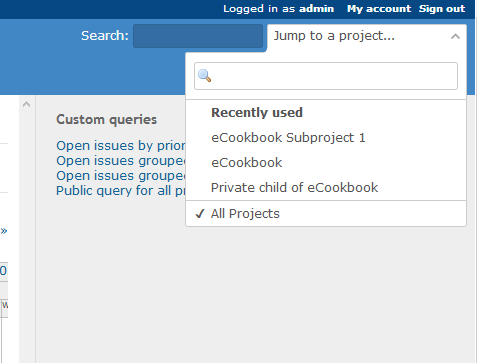Image resolution: width=477 pixels, height=363 pixels.
Task: Jump to eCookbook Subproject 1
Action: [288, 138]
